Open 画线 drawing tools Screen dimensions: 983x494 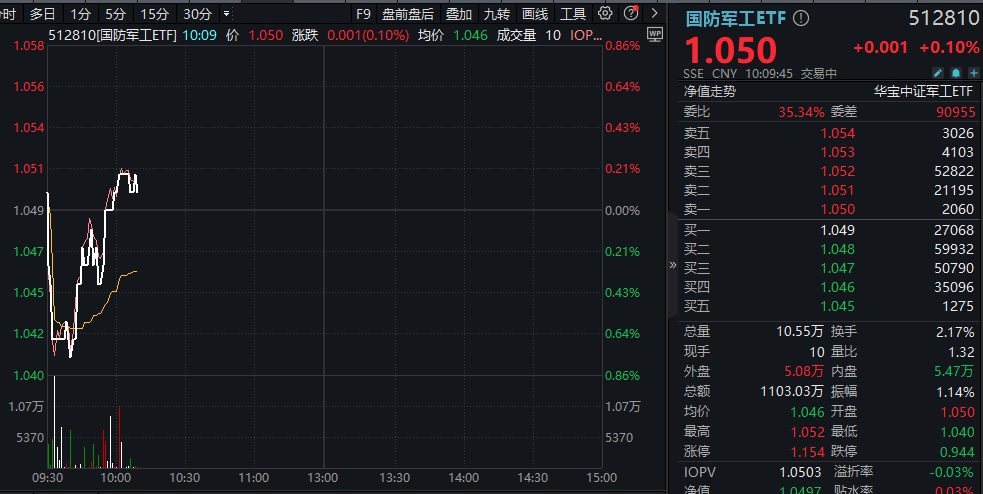point(535,14)
